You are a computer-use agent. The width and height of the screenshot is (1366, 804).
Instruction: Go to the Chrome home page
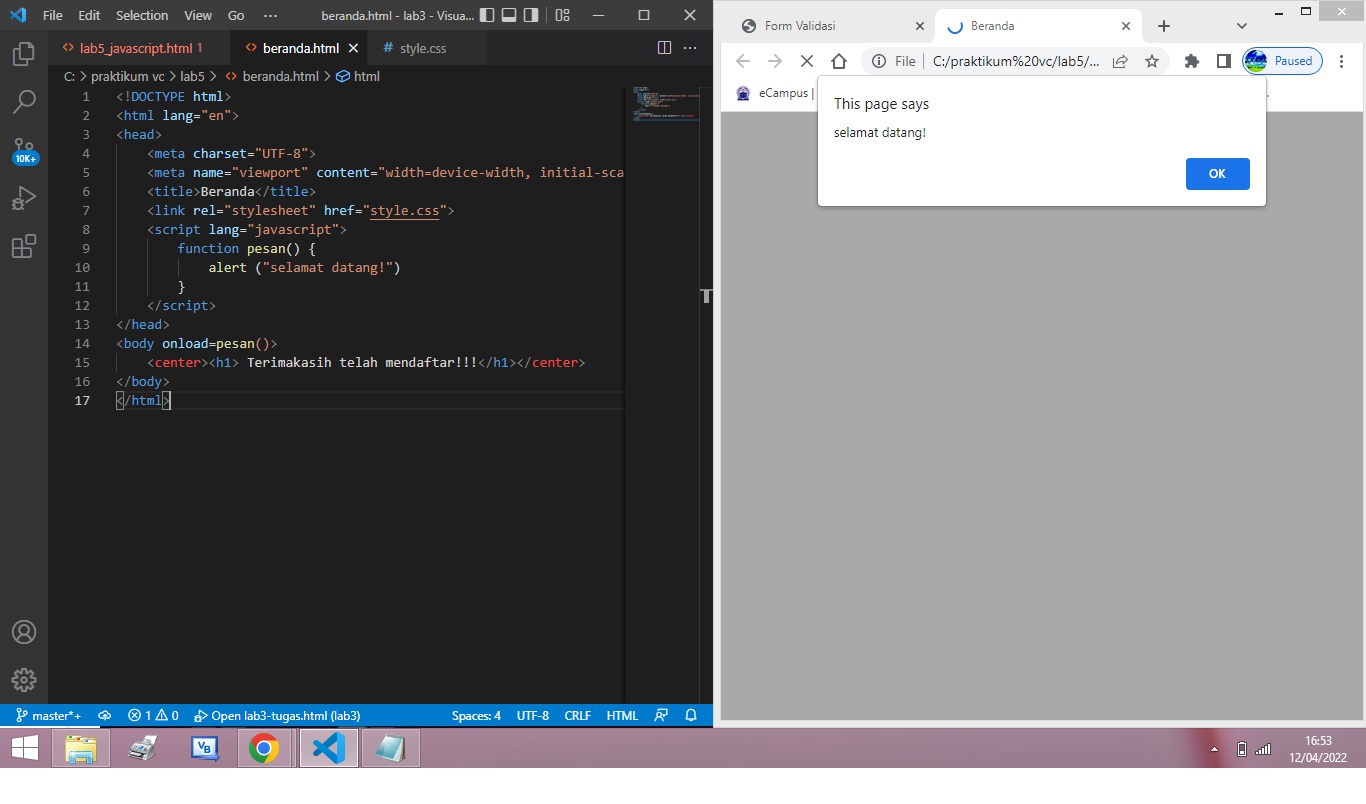[x=839, y=61]
